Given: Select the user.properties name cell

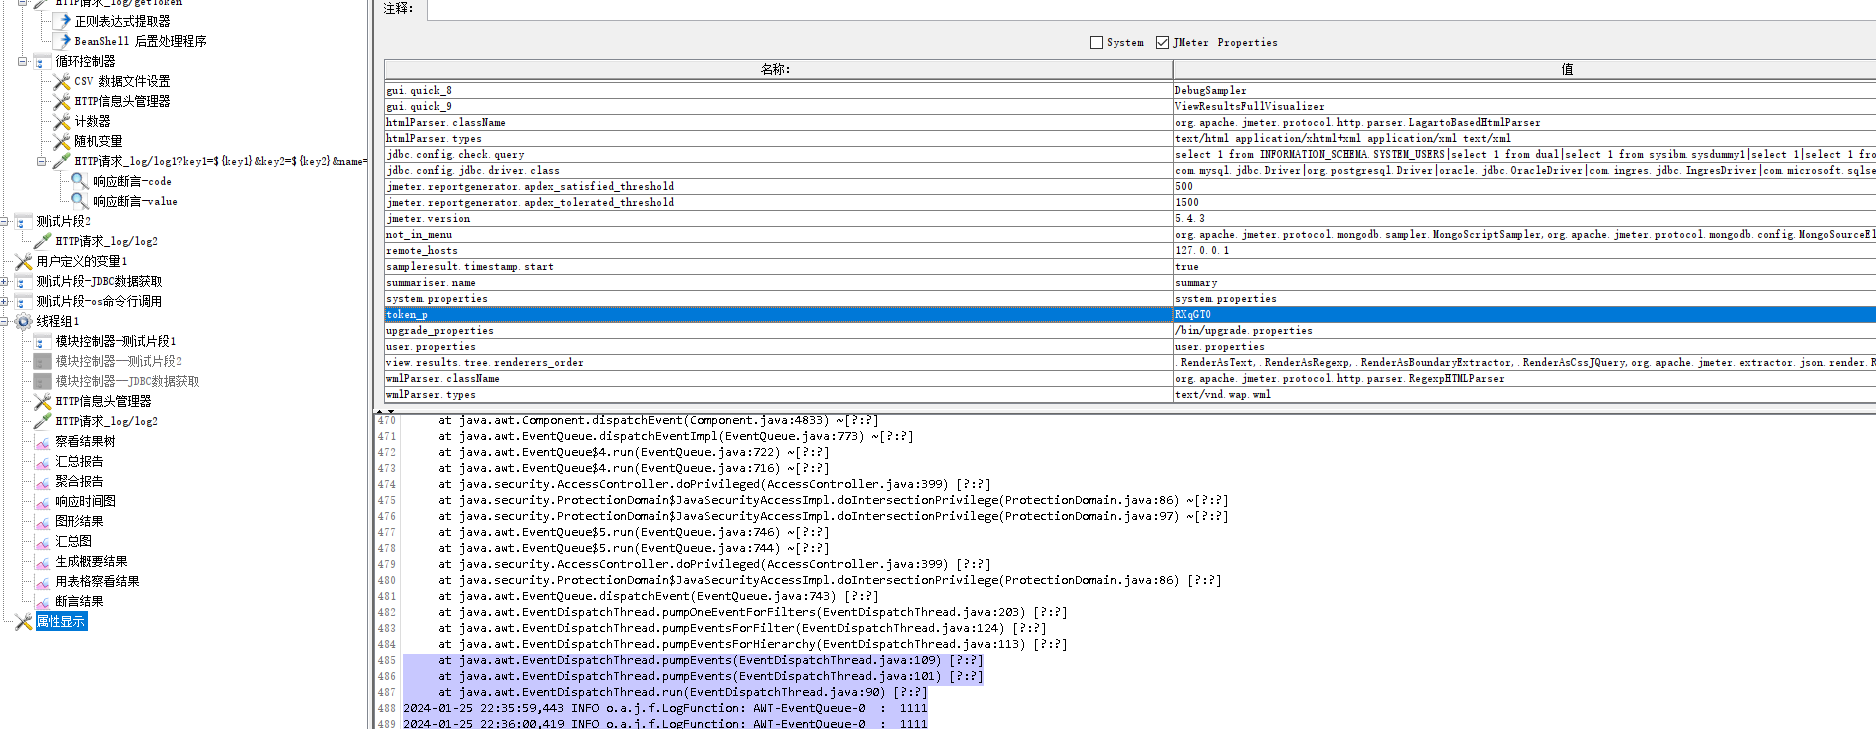Looking at the screenshot, I should click(x=778, y=346).
